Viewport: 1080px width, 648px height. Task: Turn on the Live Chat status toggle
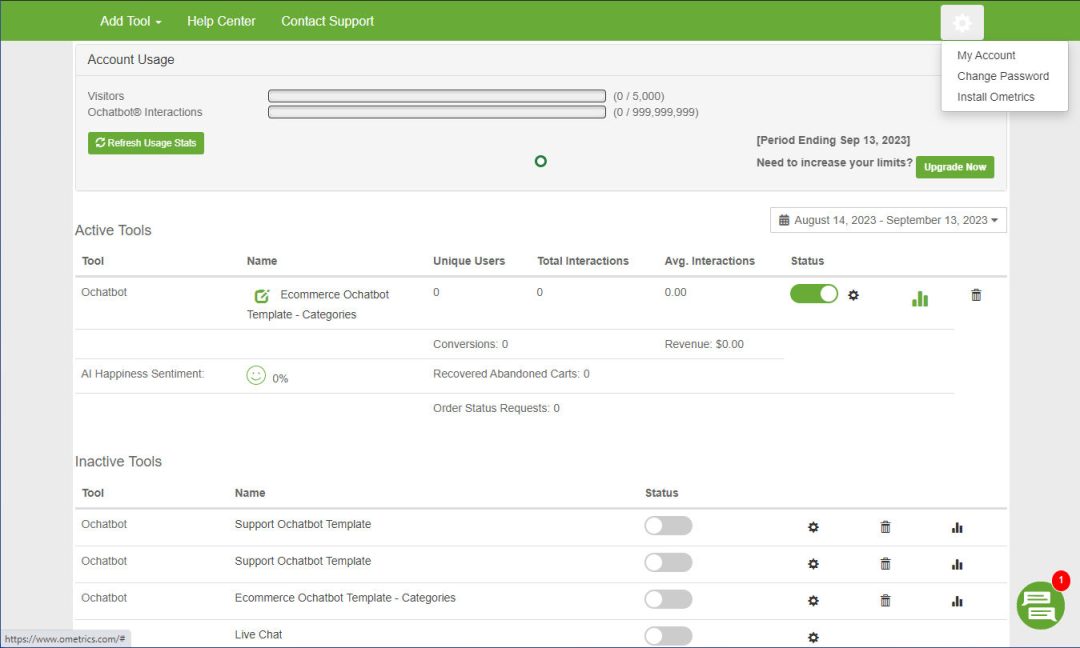(668, 636)
